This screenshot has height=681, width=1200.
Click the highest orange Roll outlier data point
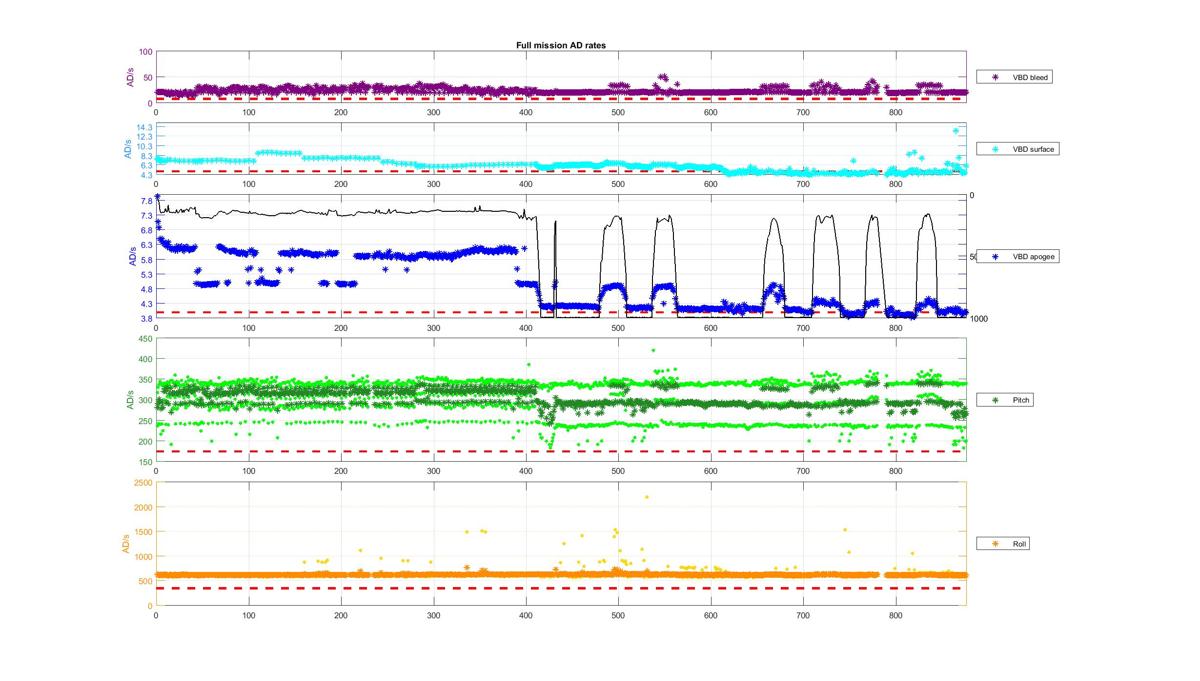[x=646, y=497]
